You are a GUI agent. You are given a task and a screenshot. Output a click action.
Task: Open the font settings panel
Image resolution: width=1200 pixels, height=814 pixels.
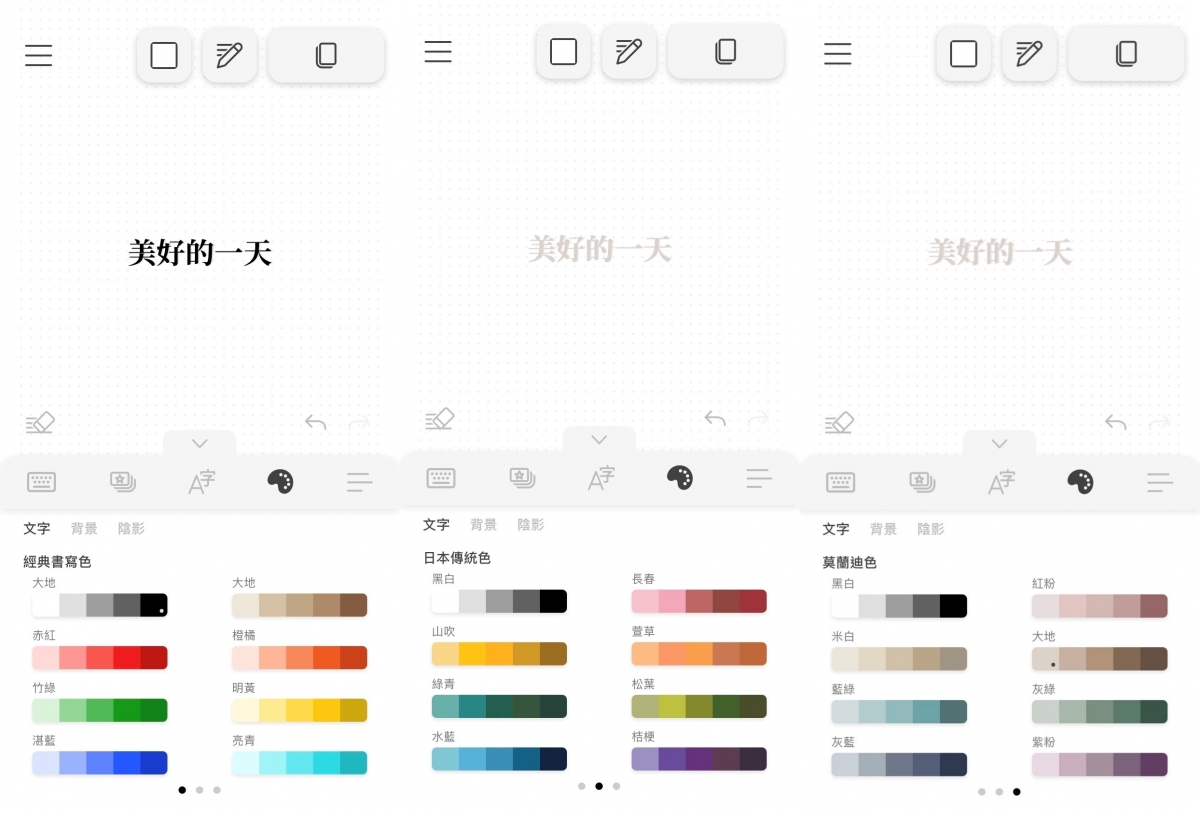pos(200,481)
